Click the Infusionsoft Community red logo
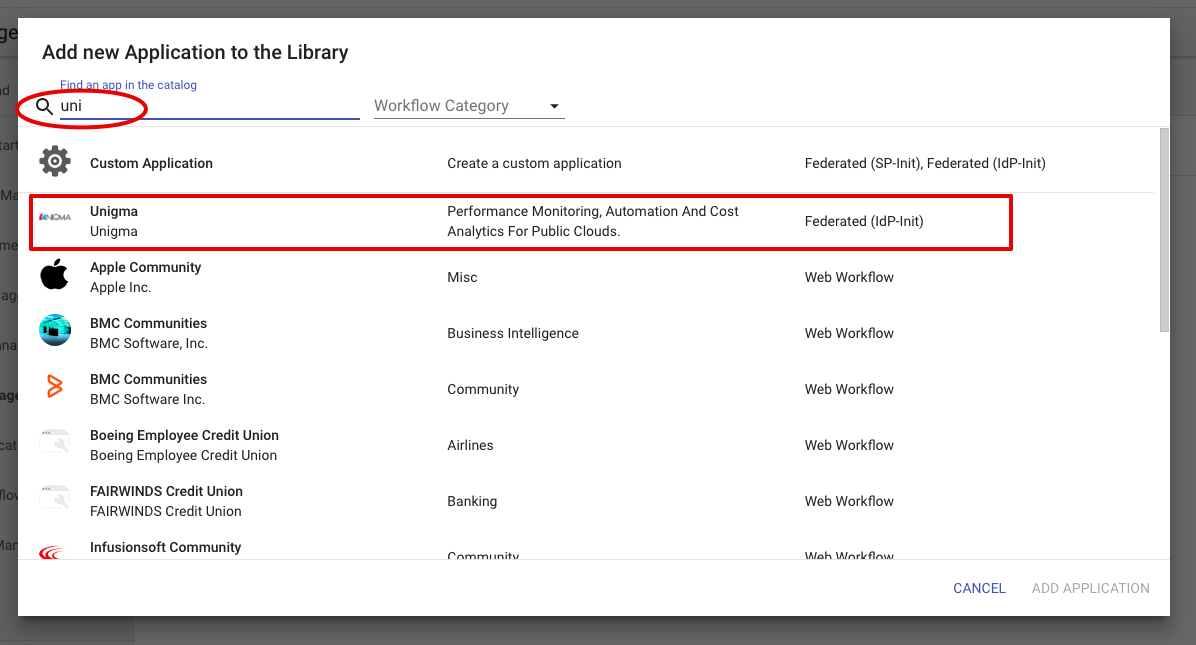This screenshot has width=1196, height=645. tap(52, 552)
